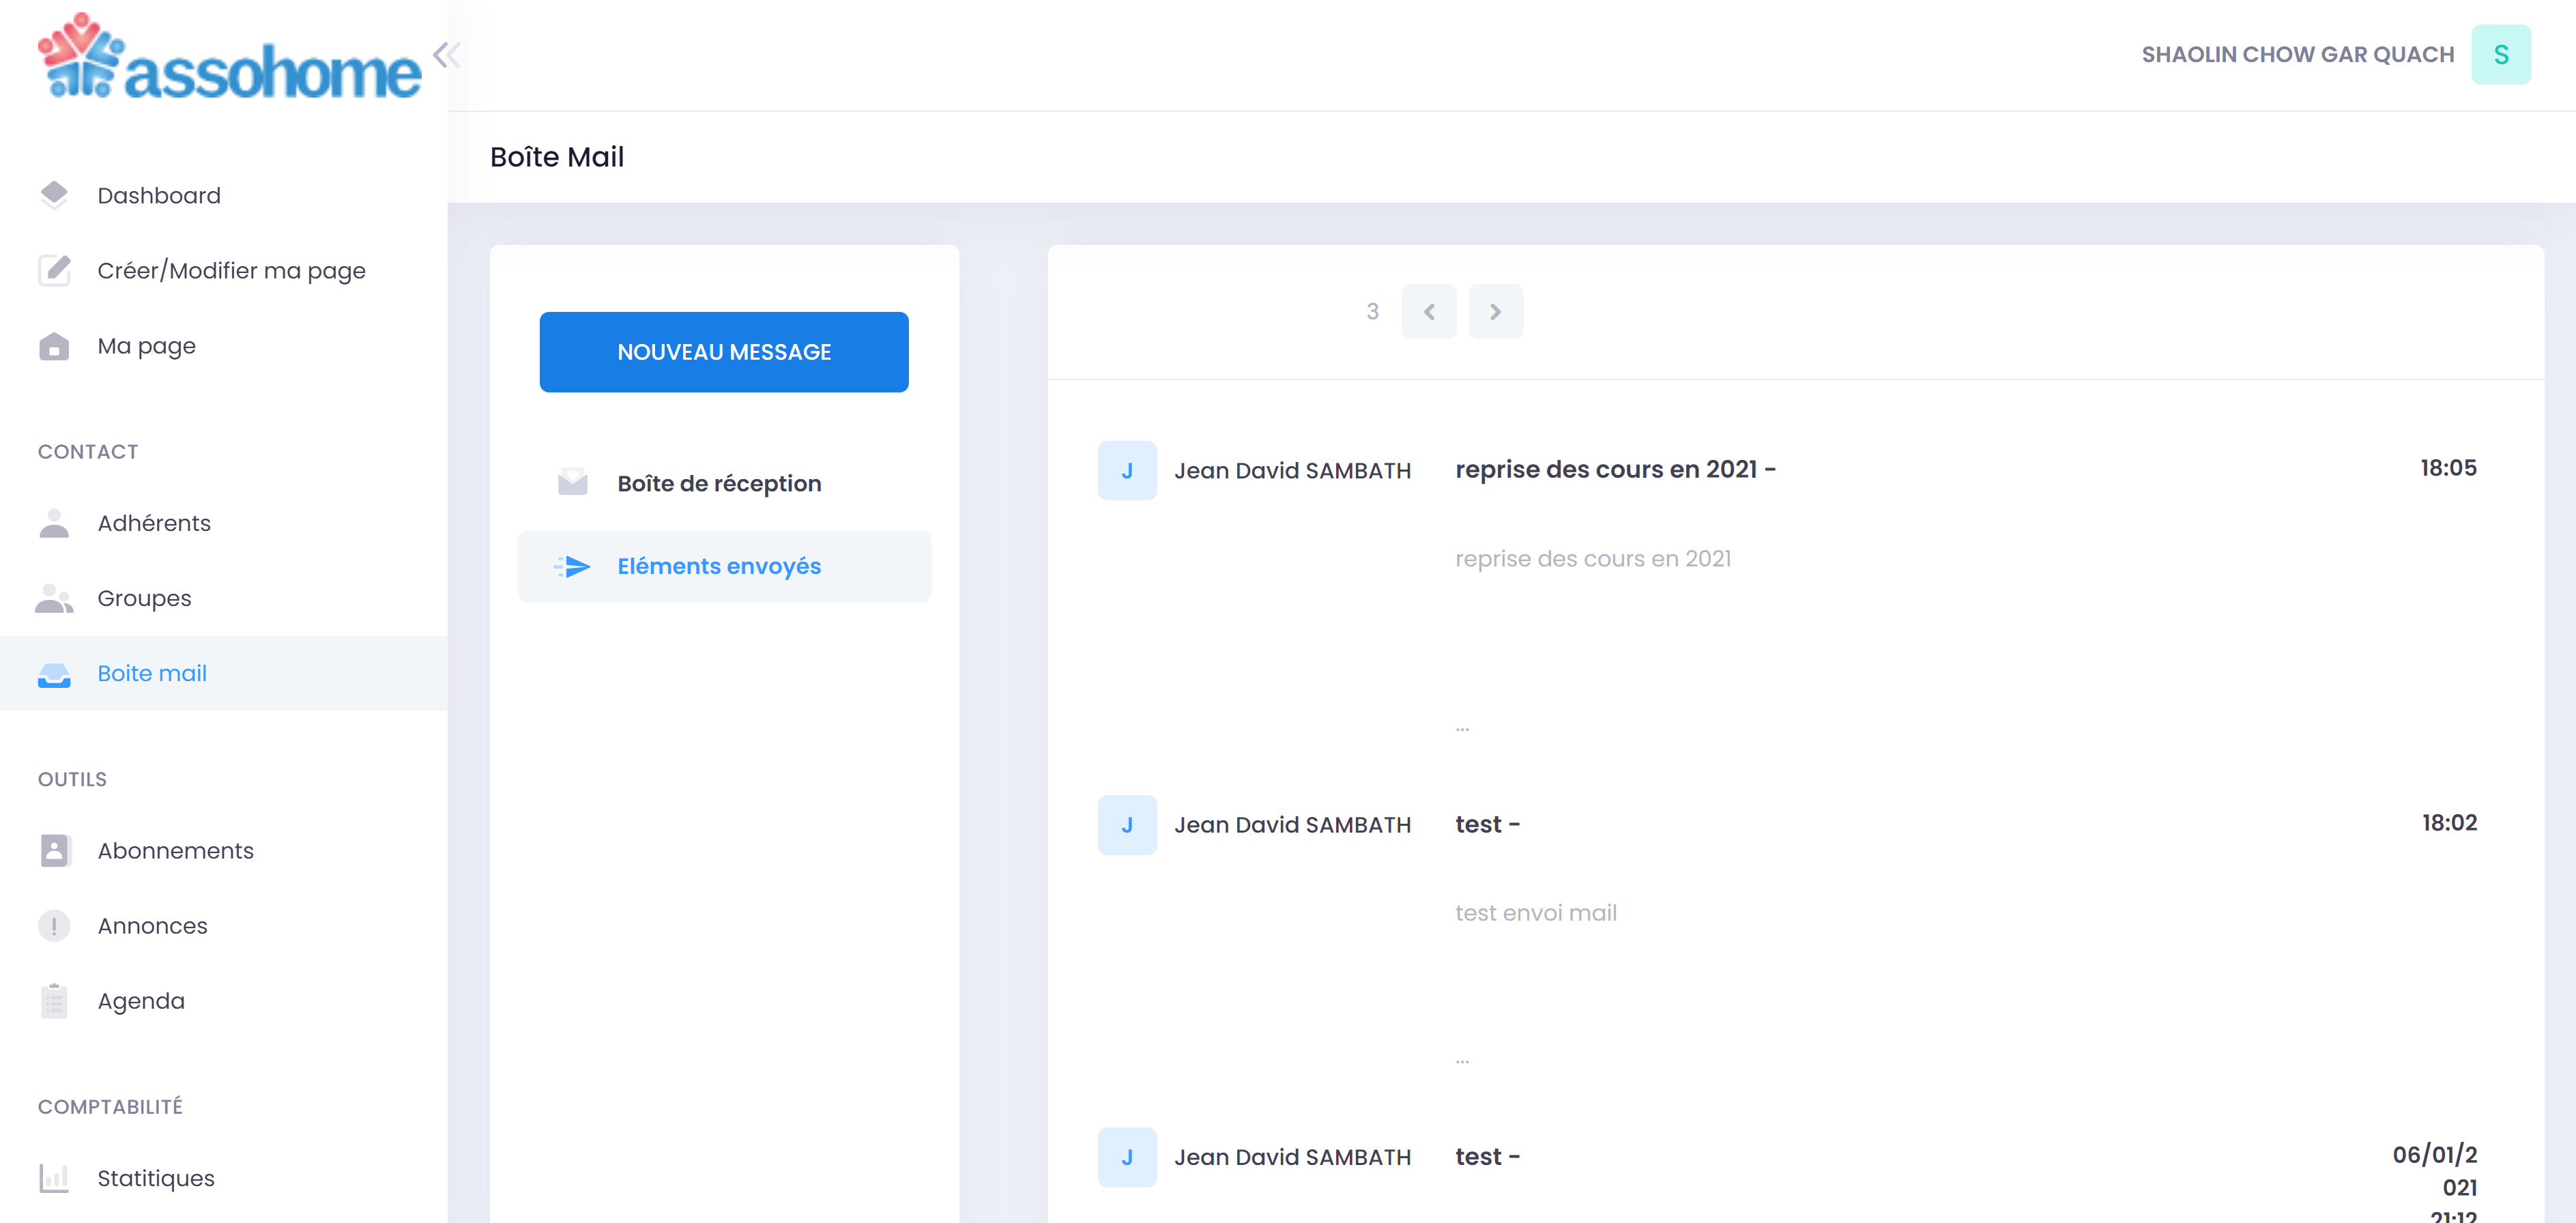Go to previous page of messages
This screenshot has width=2576, height=1223.
1428,312
